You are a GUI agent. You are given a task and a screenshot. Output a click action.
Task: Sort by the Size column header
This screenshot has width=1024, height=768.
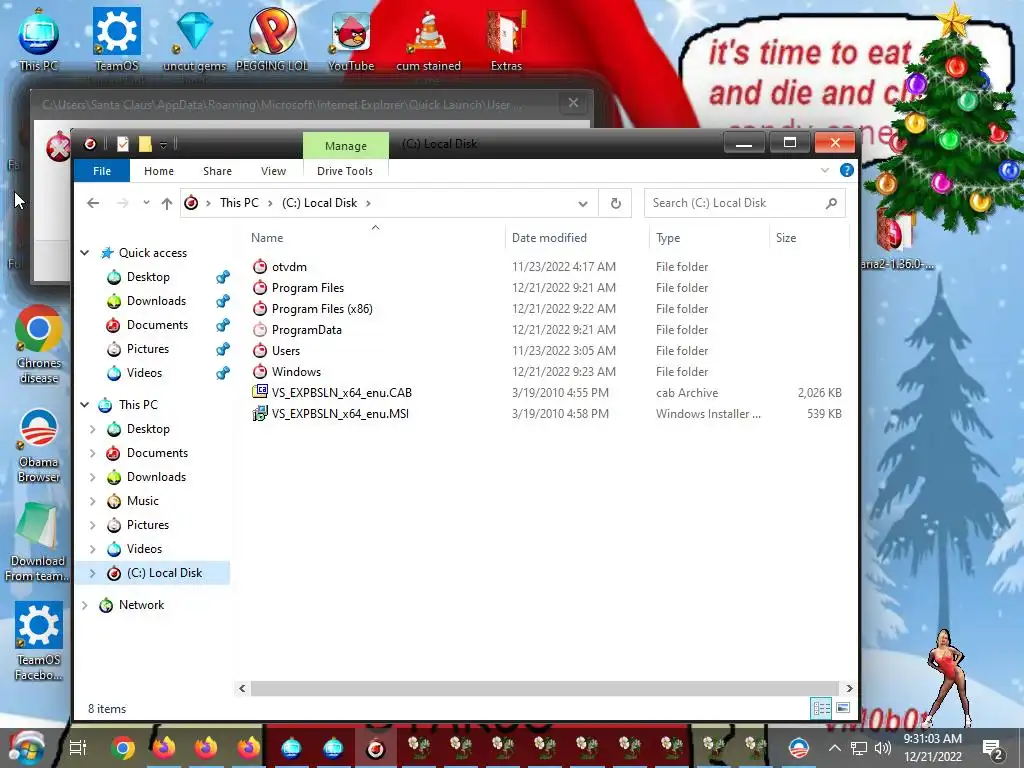(x=810, y=238)
